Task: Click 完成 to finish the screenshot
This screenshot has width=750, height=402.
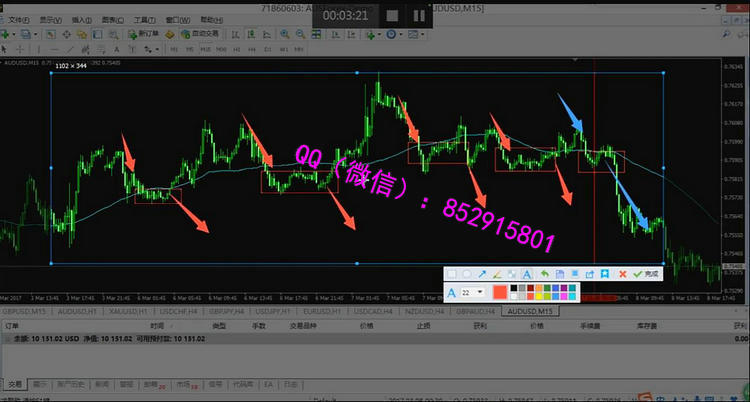Action: click(x=646, y=273)
